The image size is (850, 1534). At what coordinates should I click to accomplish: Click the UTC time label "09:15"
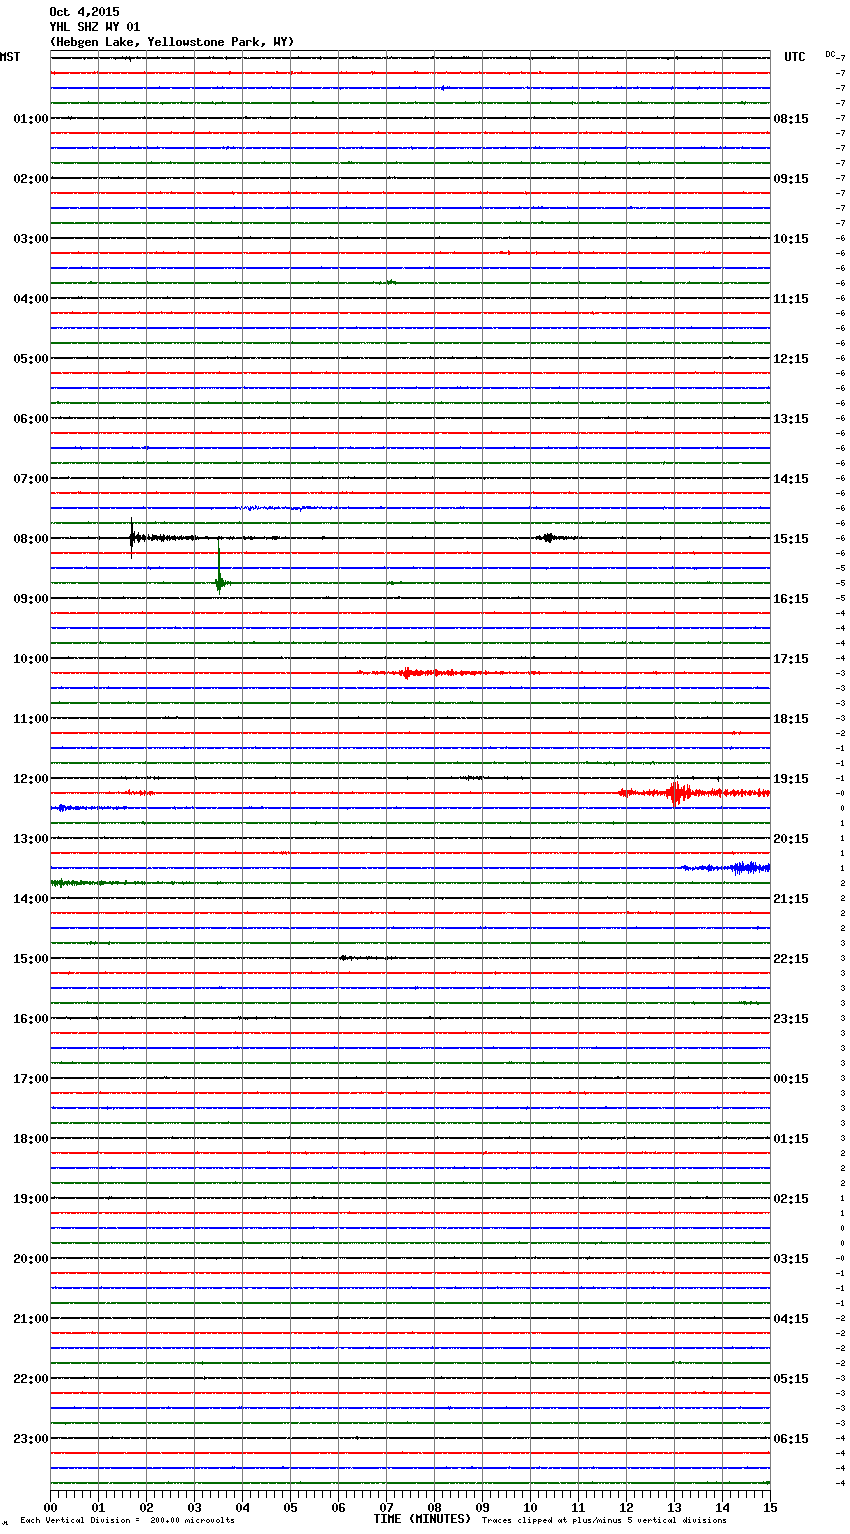point(791,179)
